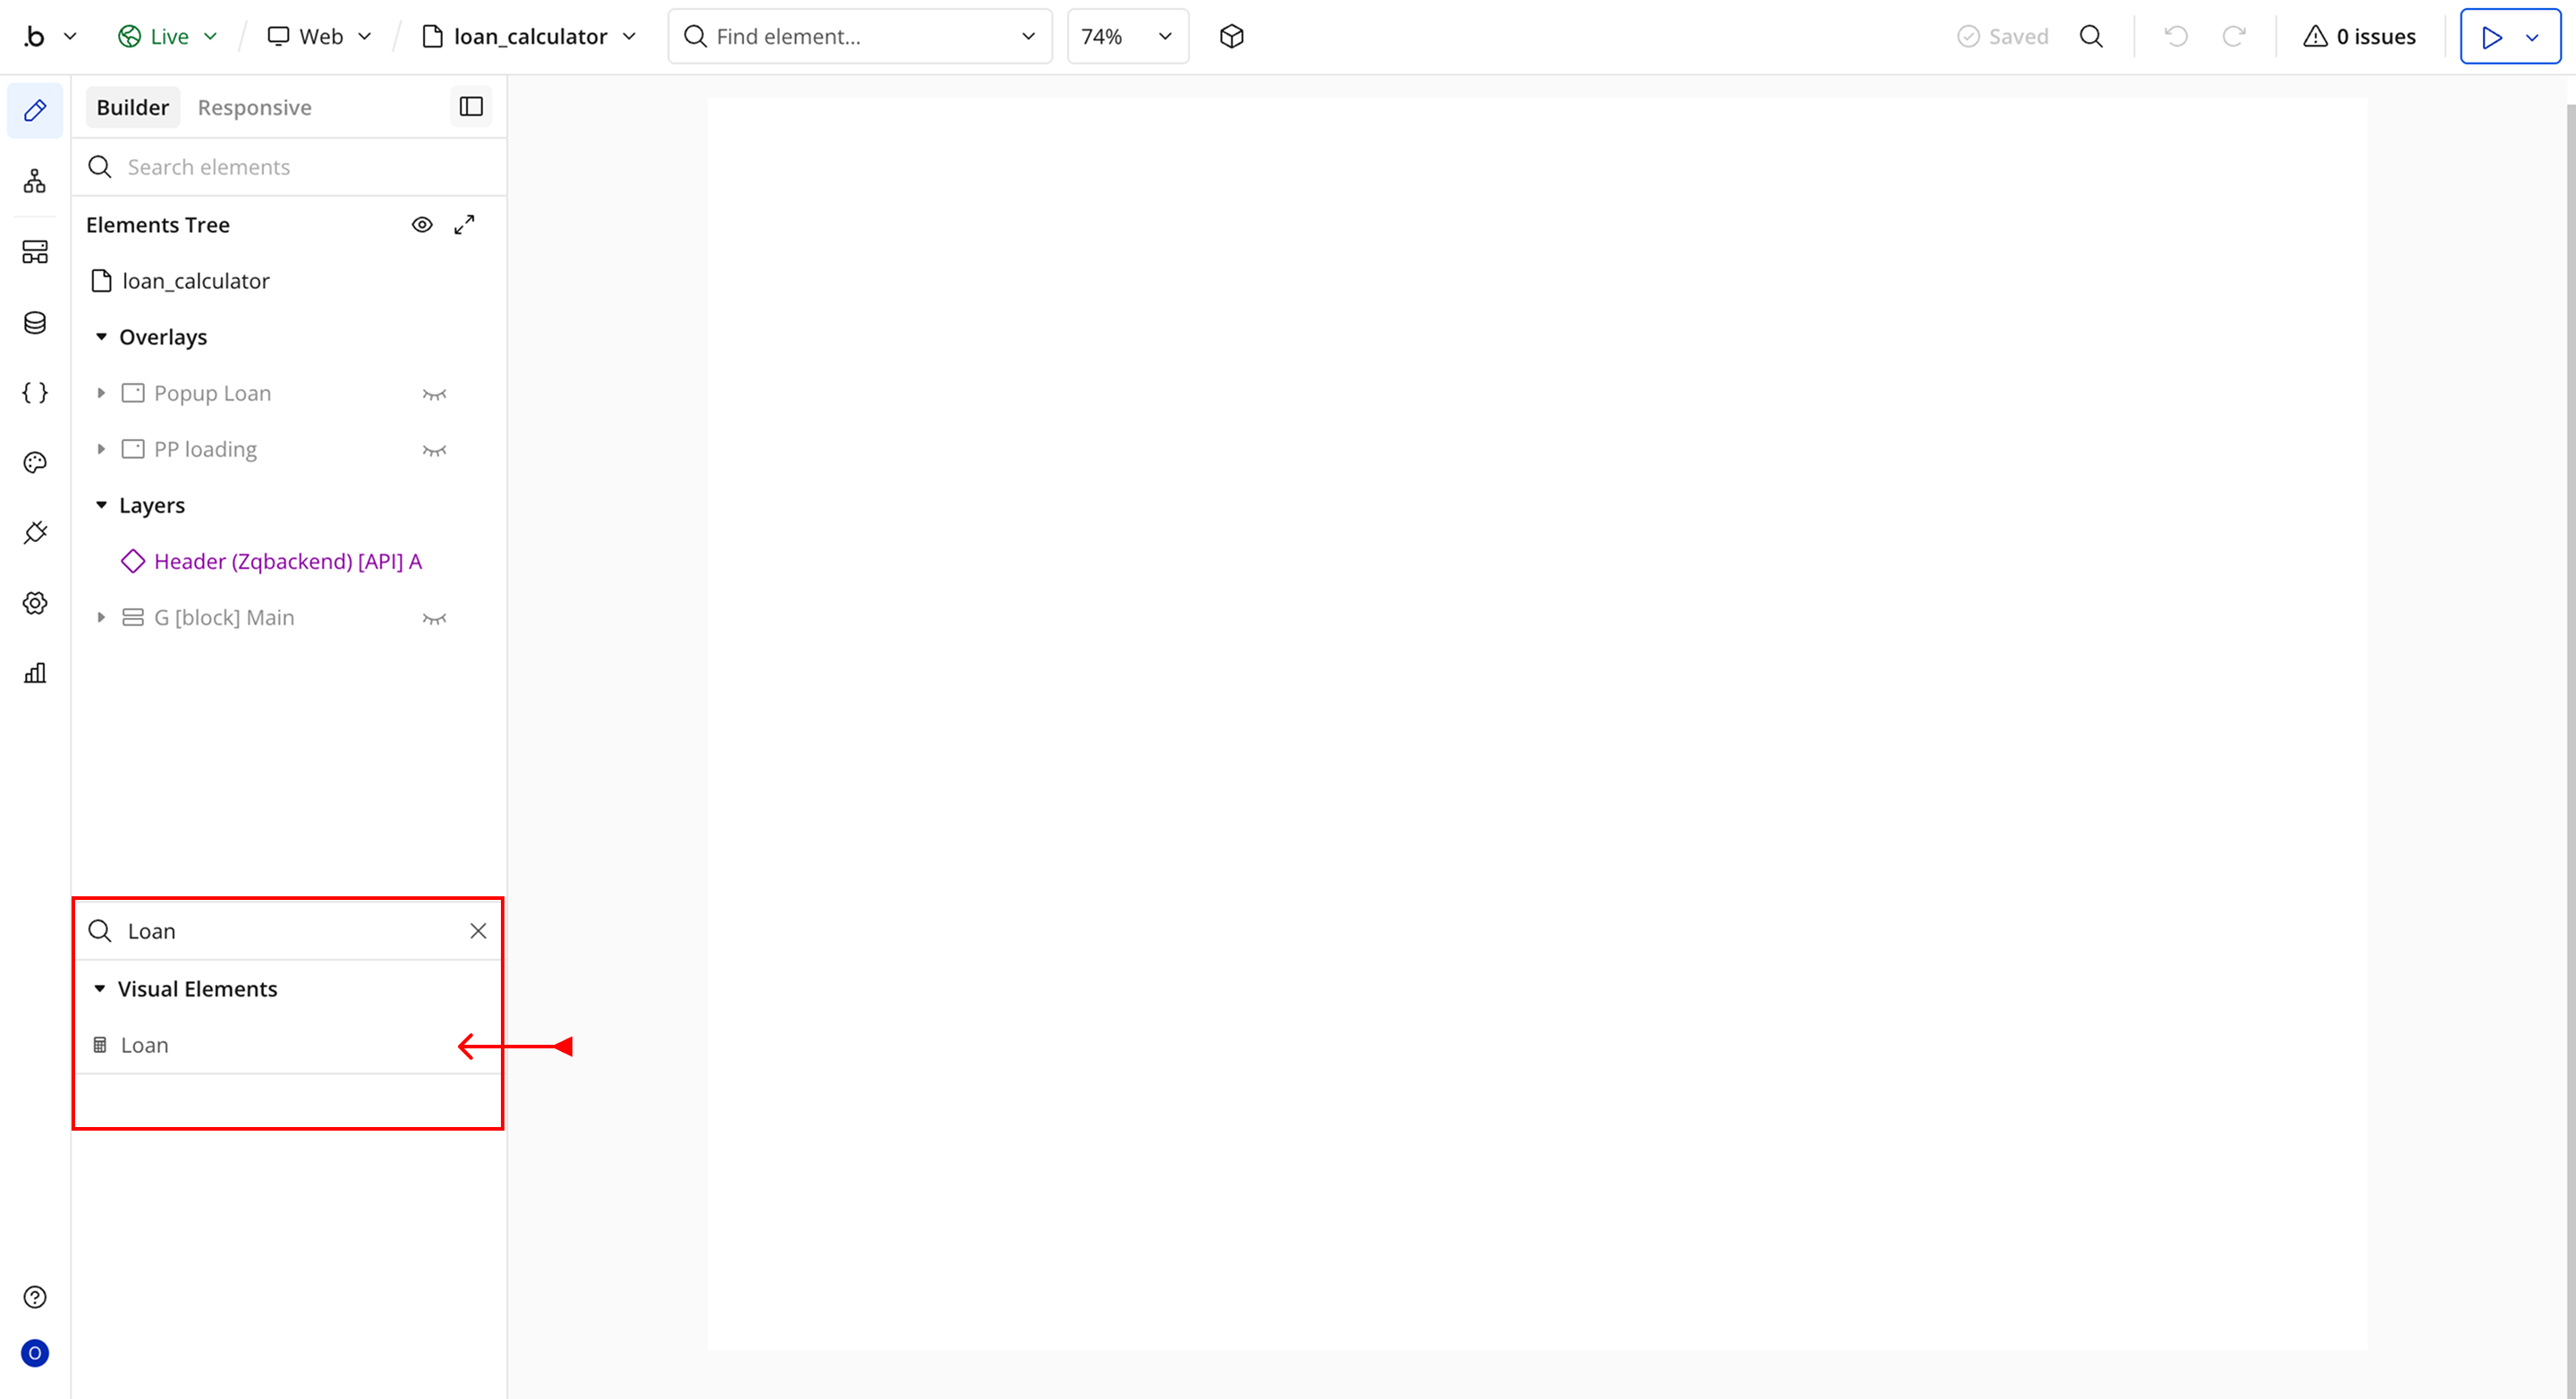Select the Builder tab

tap(132, 107)
